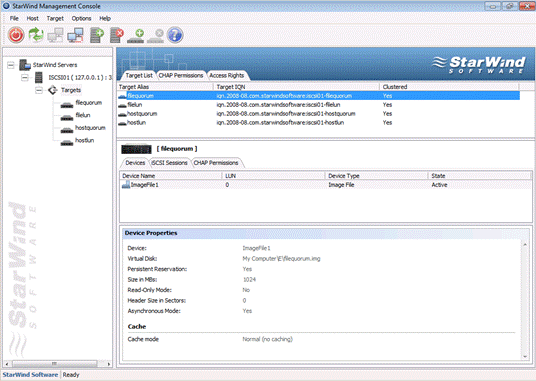
Task: Collapse the StarWind Servers tree node
Action: click(11, 65)
